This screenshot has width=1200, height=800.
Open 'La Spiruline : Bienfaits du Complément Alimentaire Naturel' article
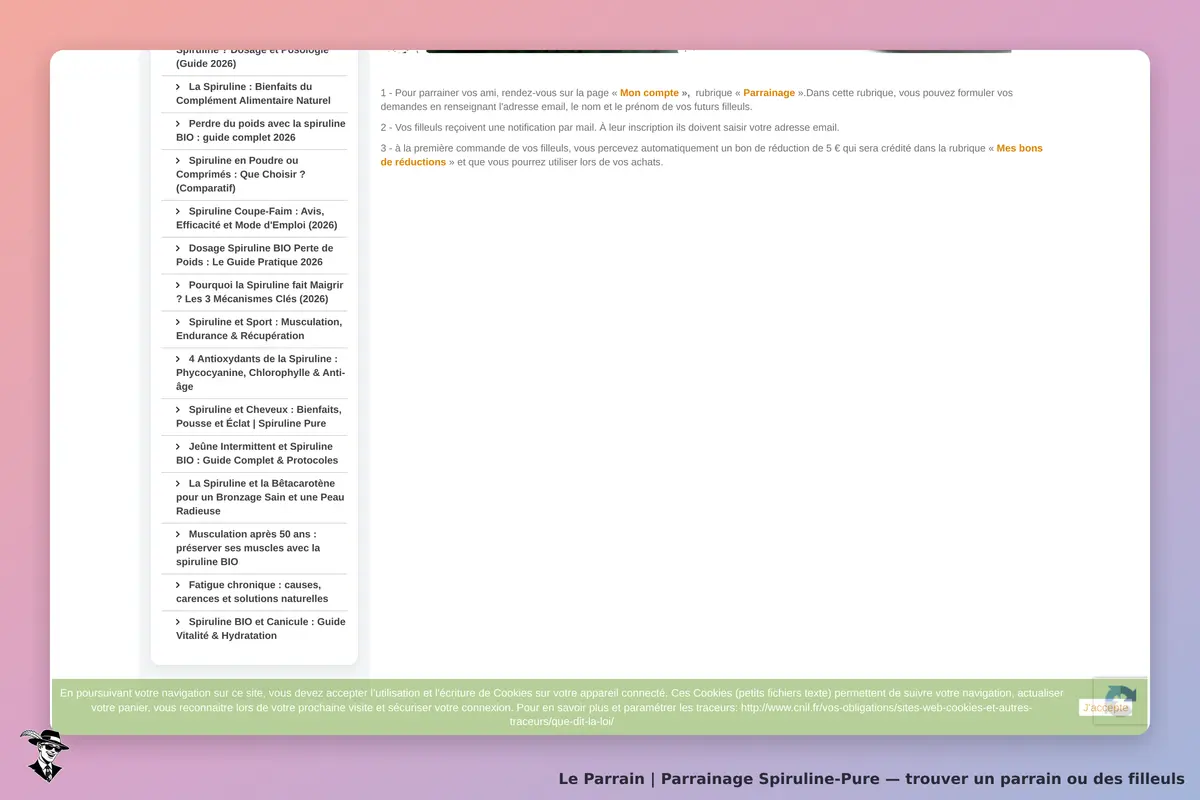[254, 93]
